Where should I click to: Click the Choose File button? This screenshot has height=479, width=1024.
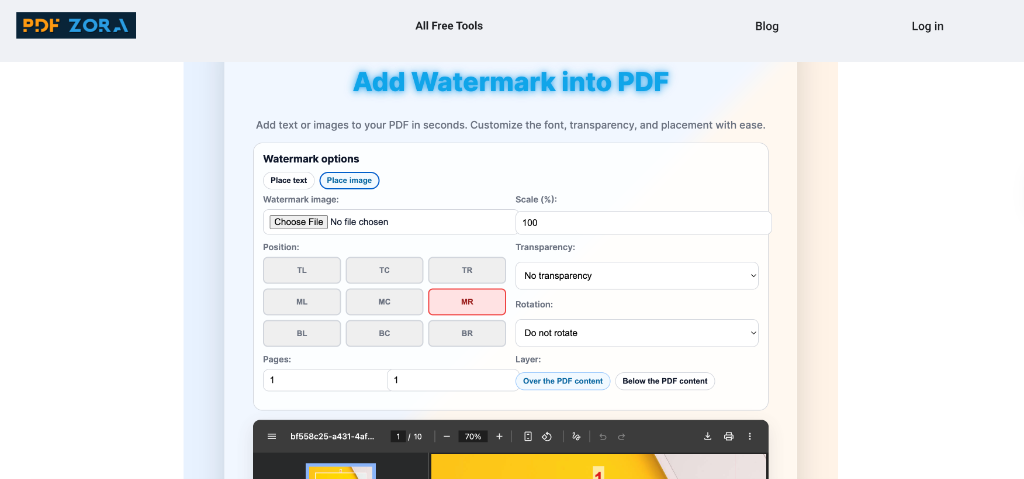tap(298, 222)
